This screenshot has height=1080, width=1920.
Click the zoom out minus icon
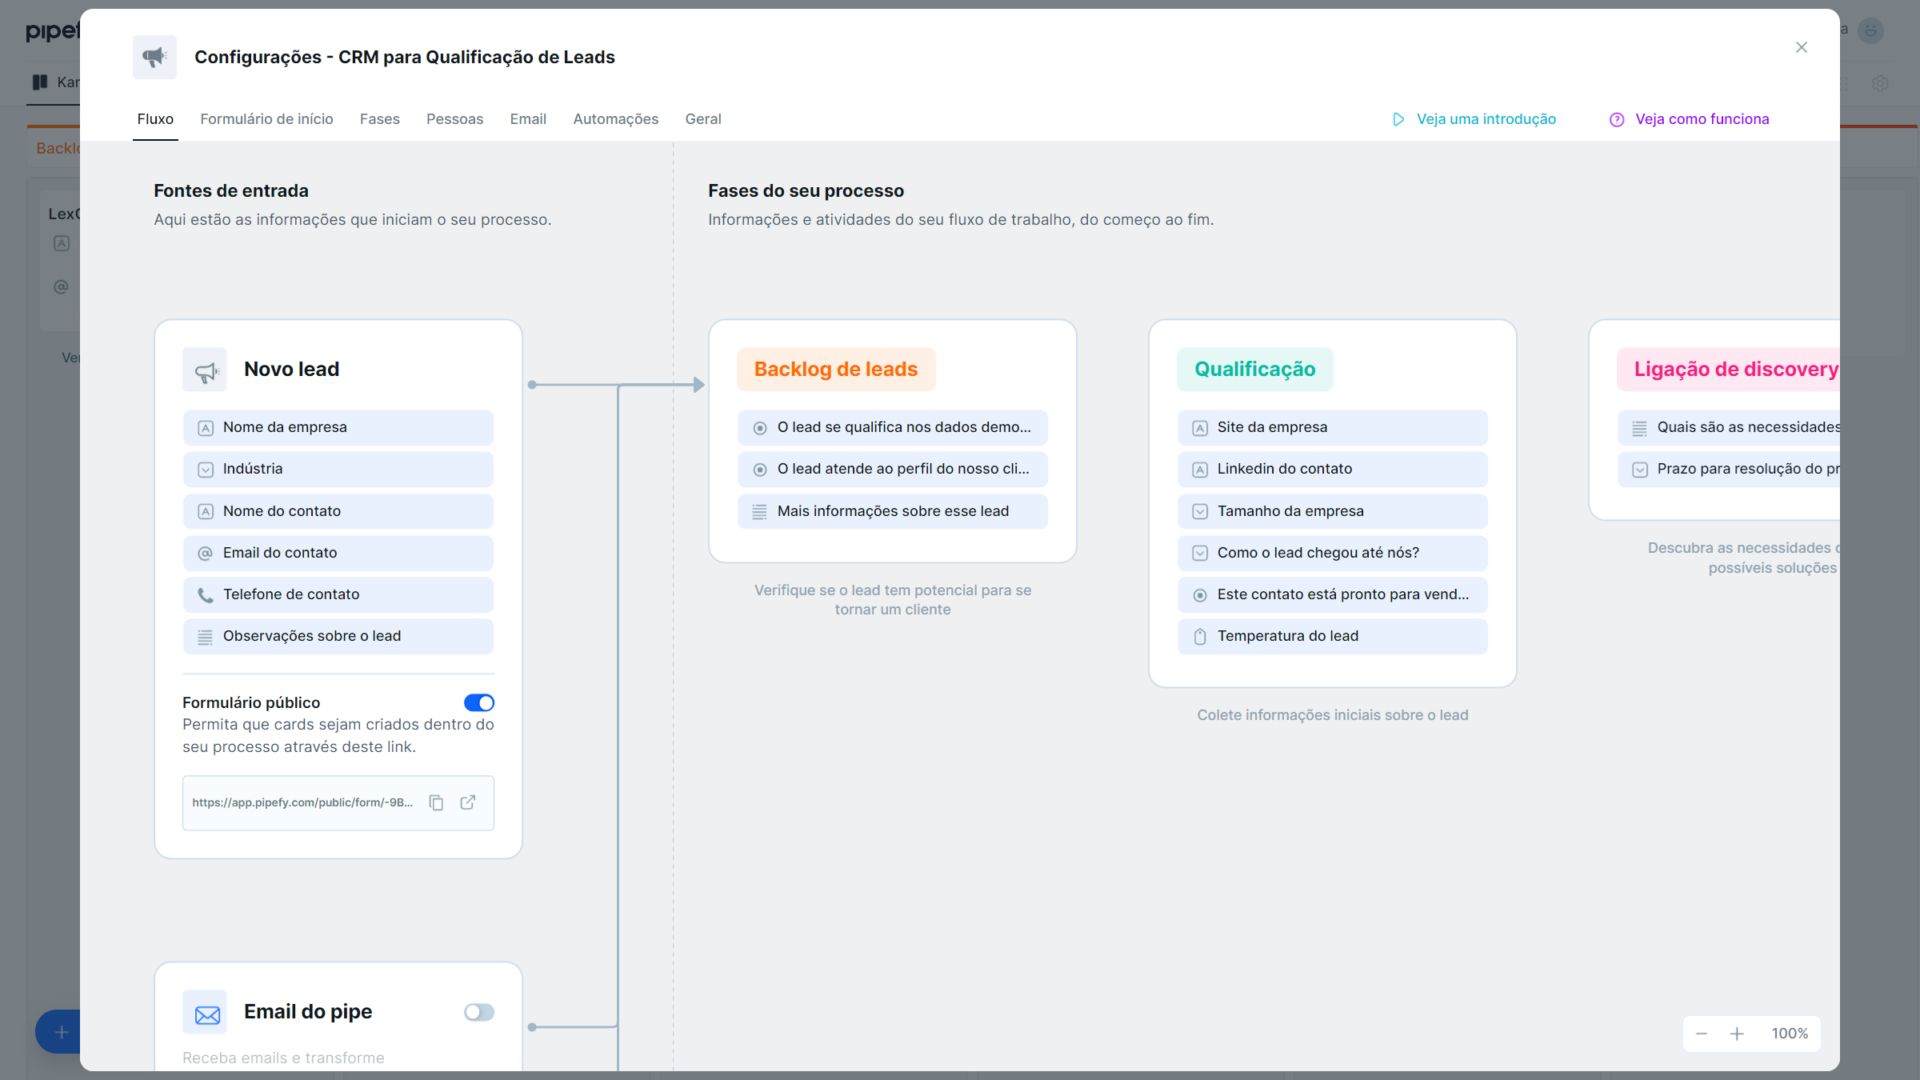pyautogui.click(x=1701, y=1034)
